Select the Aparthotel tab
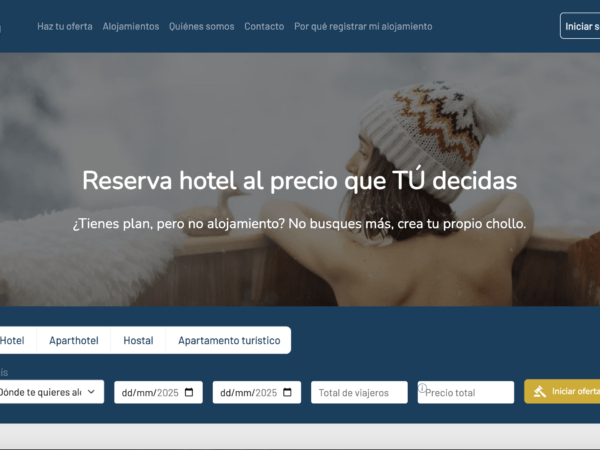 73,340
